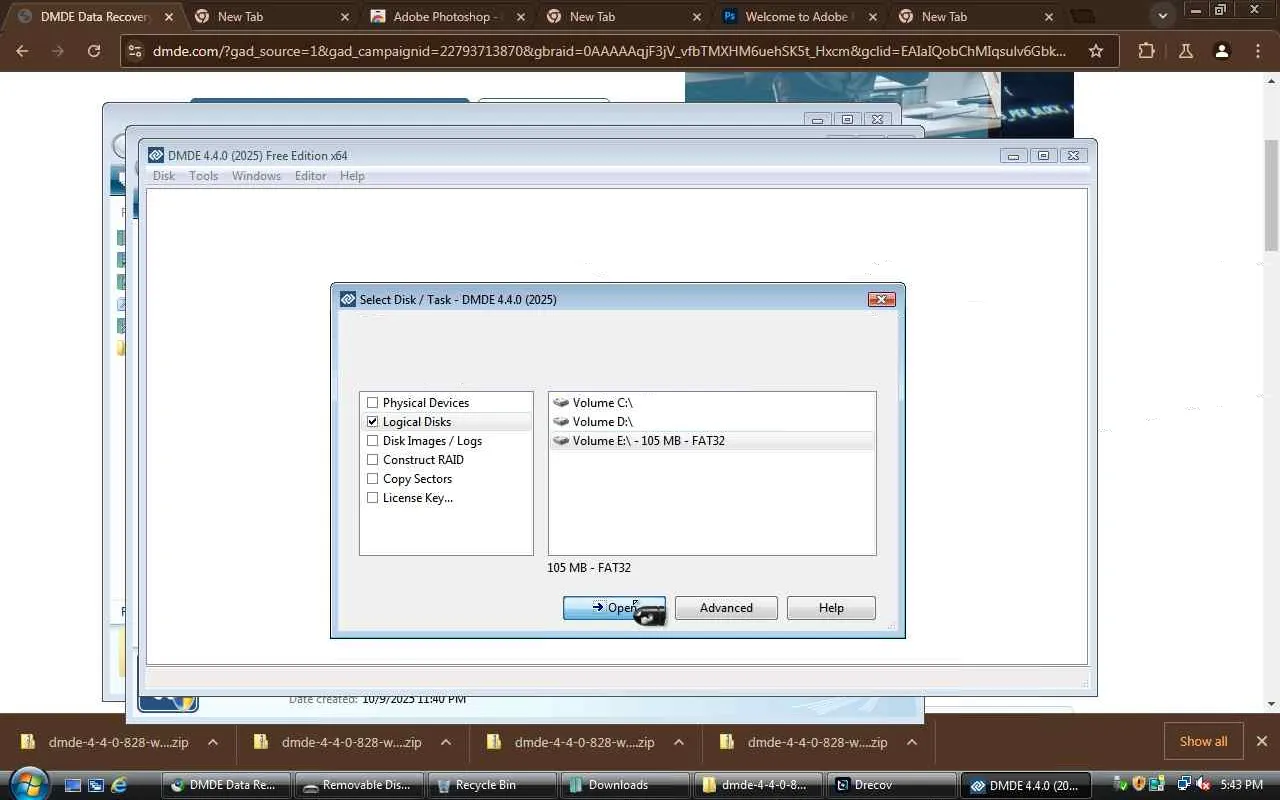Click the Volume E:\ drive icon
1280x800 pixels.
click(x=561, y=441)
